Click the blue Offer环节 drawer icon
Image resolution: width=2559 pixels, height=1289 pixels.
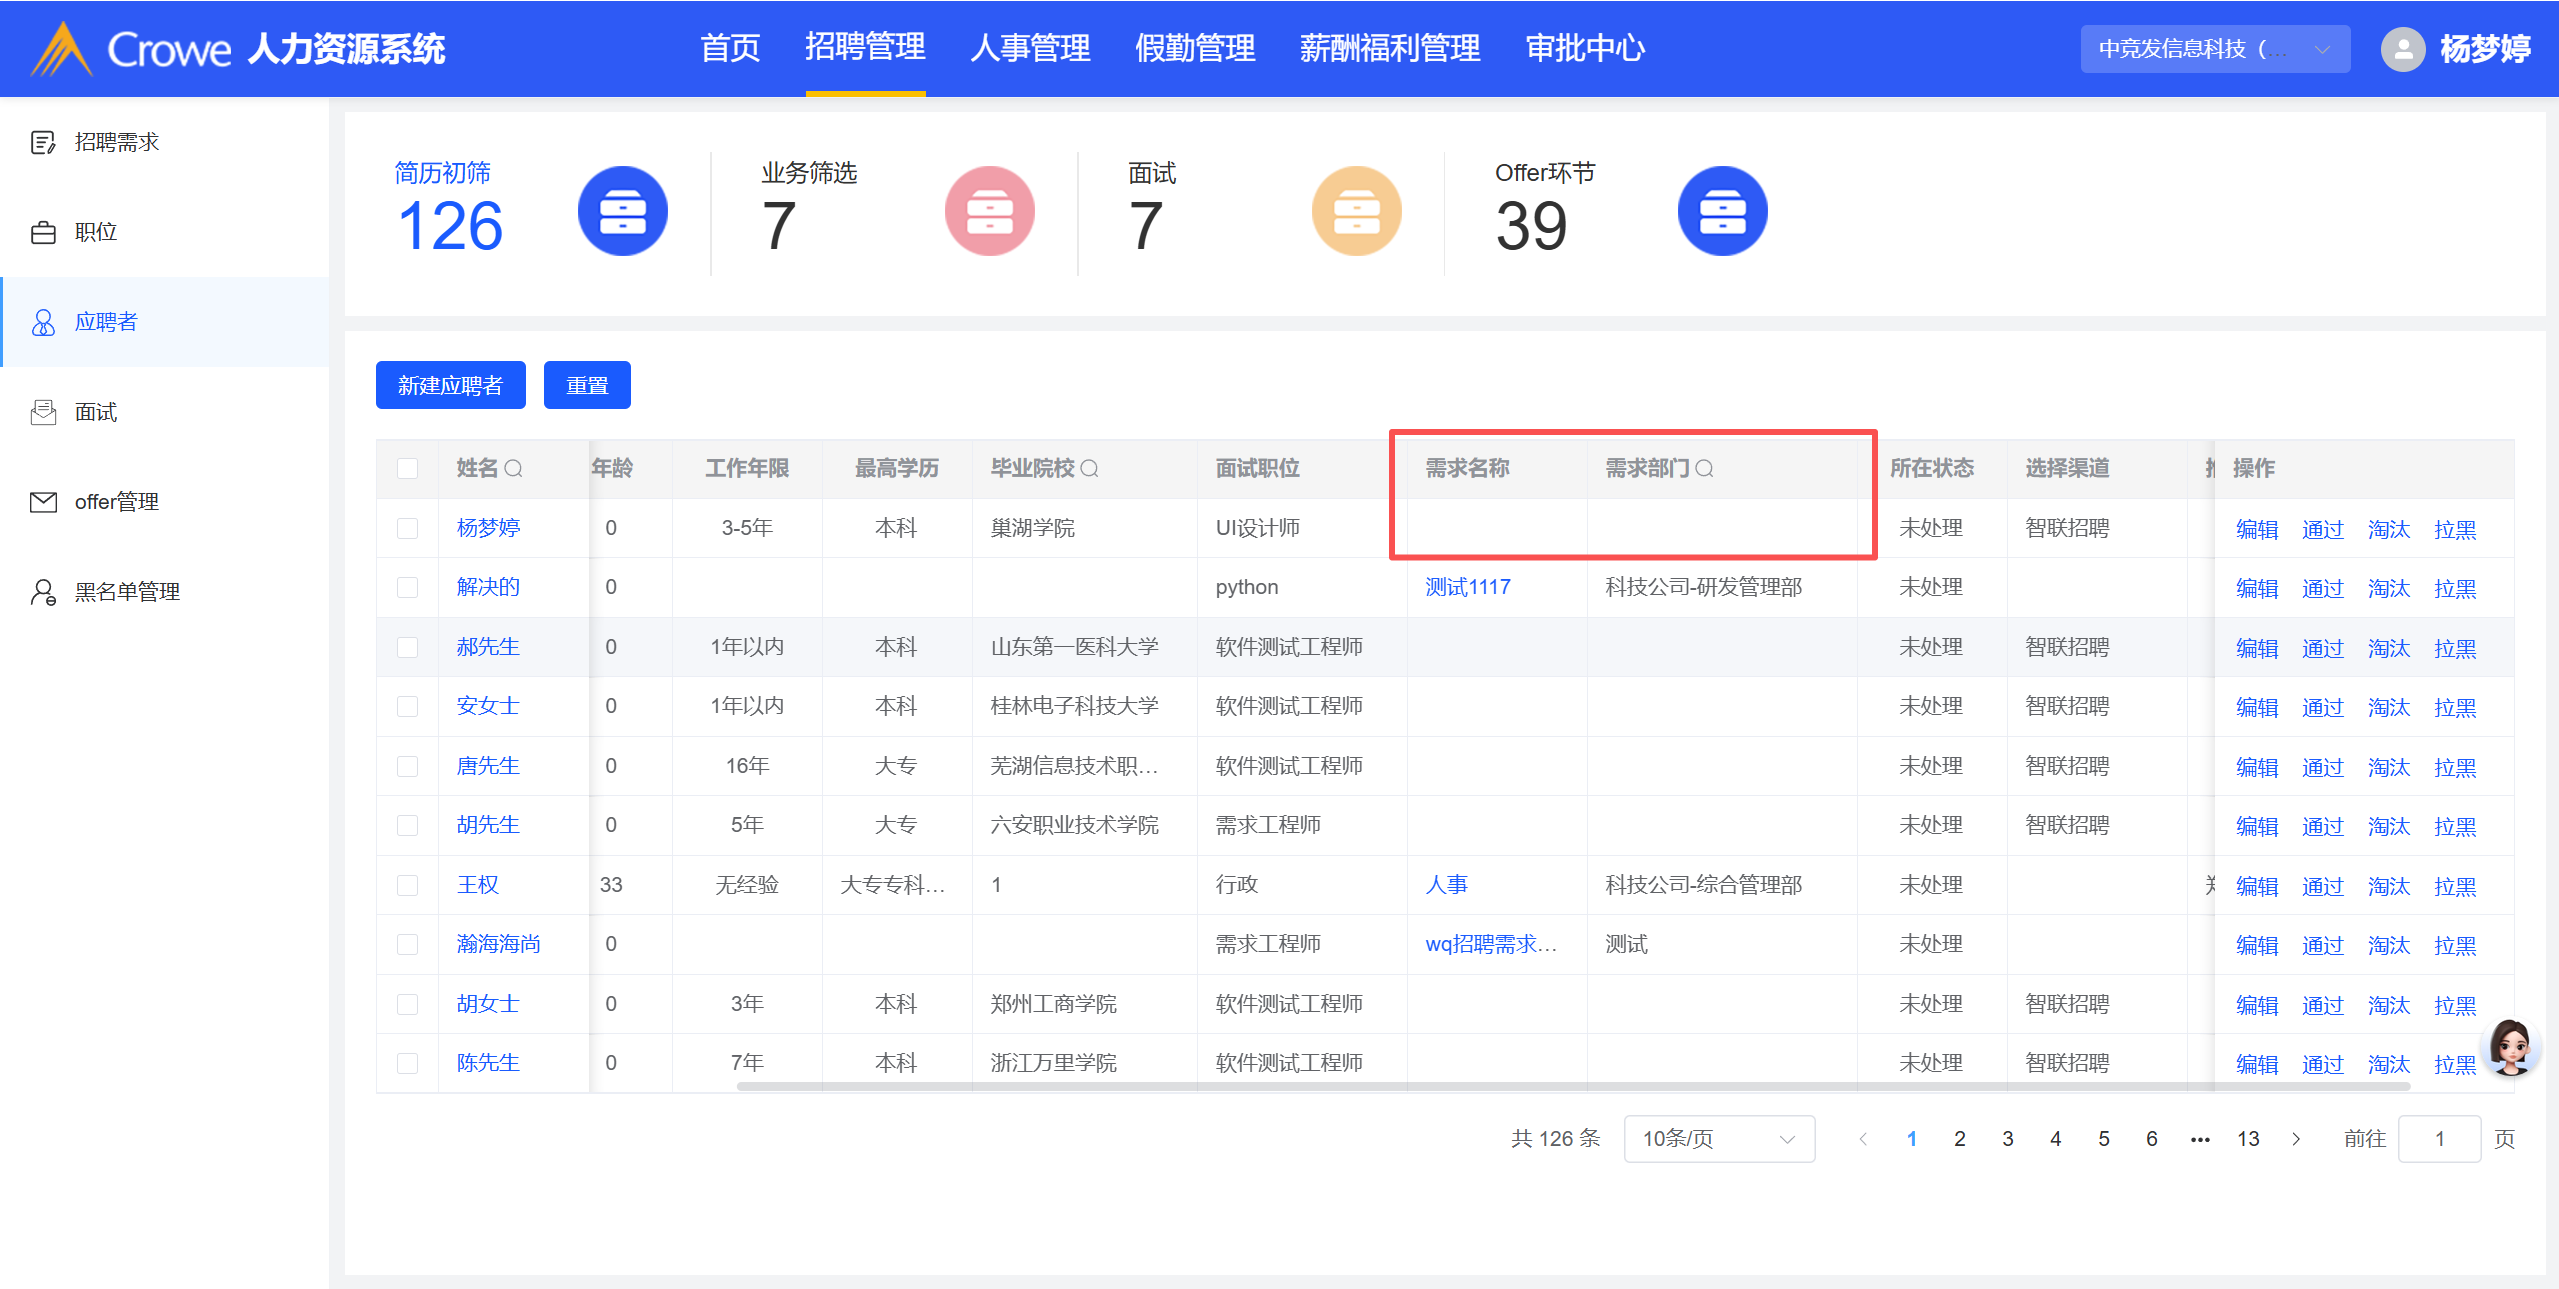1722,212
